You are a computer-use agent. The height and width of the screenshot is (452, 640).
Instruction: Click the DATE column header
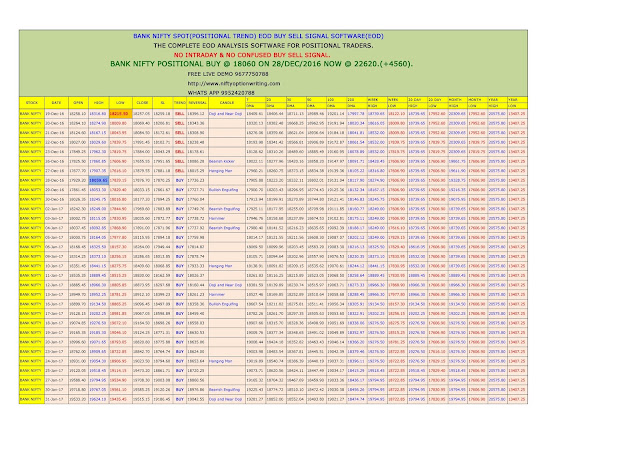click(x=56, y=103)
